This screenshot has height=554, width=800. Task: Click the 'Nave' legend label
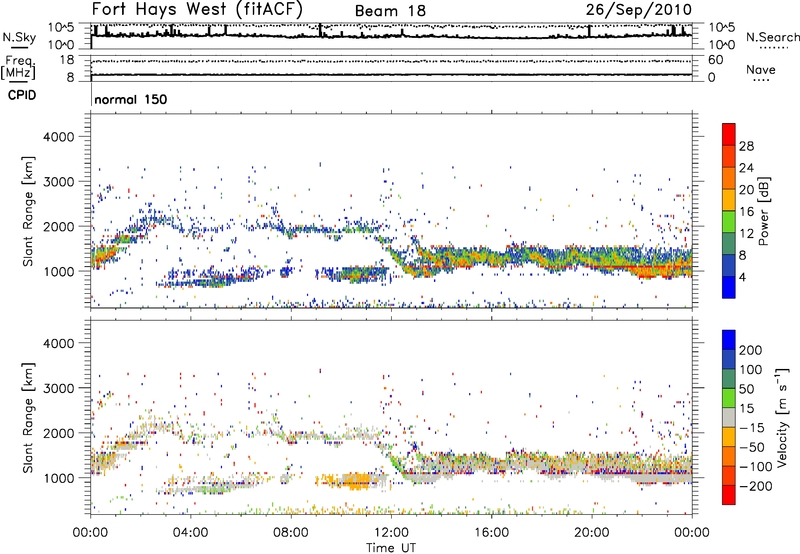point(761,69)
